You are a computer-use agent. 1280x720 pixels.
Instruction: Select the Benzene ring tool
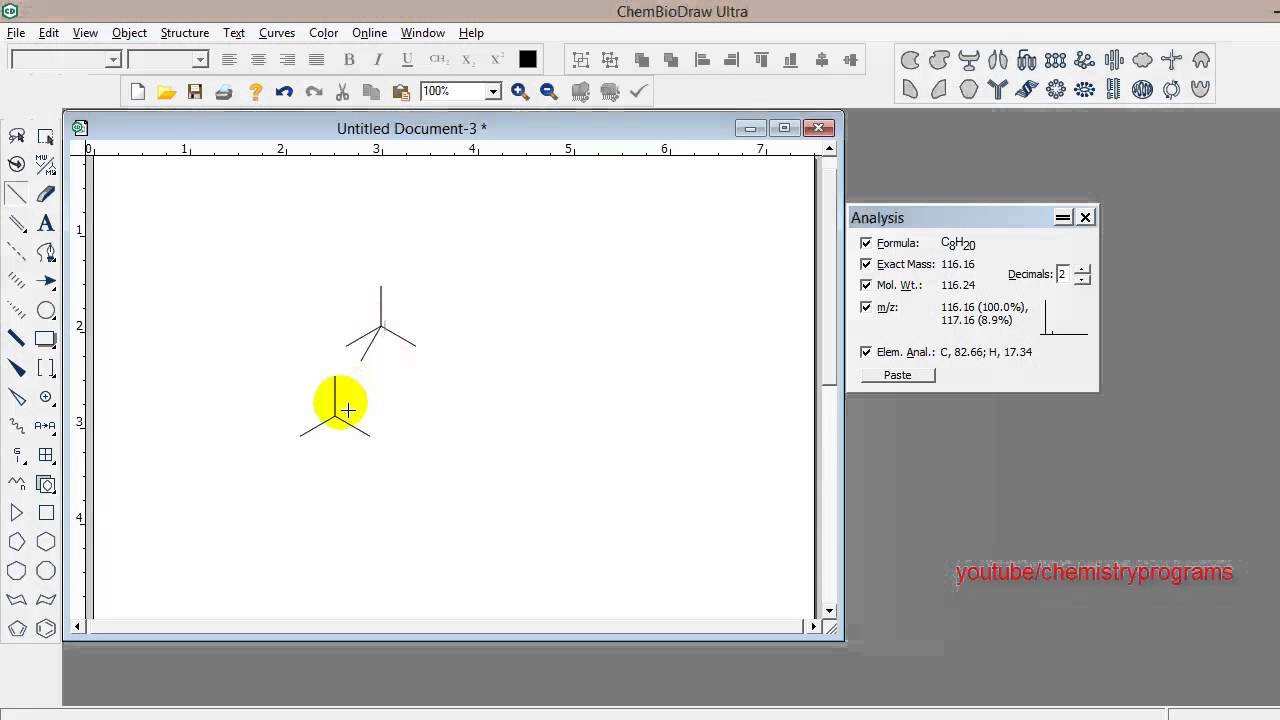(x=46, y=629)
